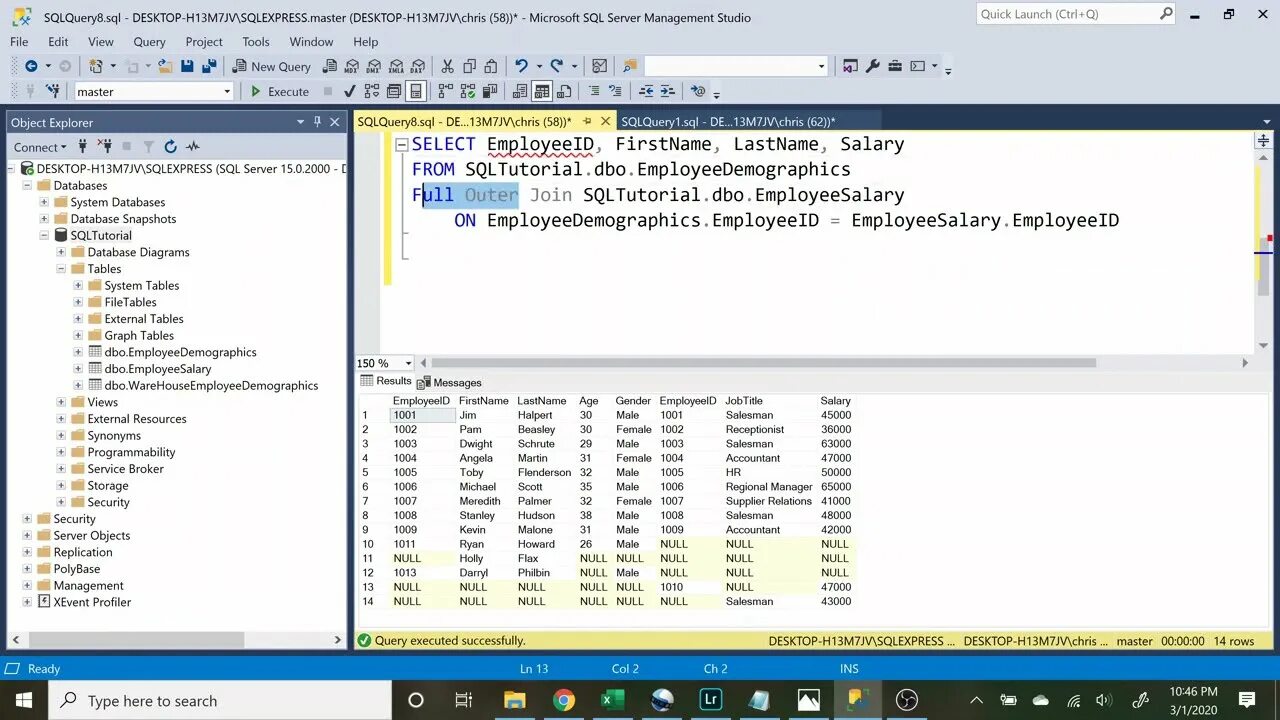Open the File menu
The width and height of the screenshot is (1280, 720).
[x=19, y=41]
